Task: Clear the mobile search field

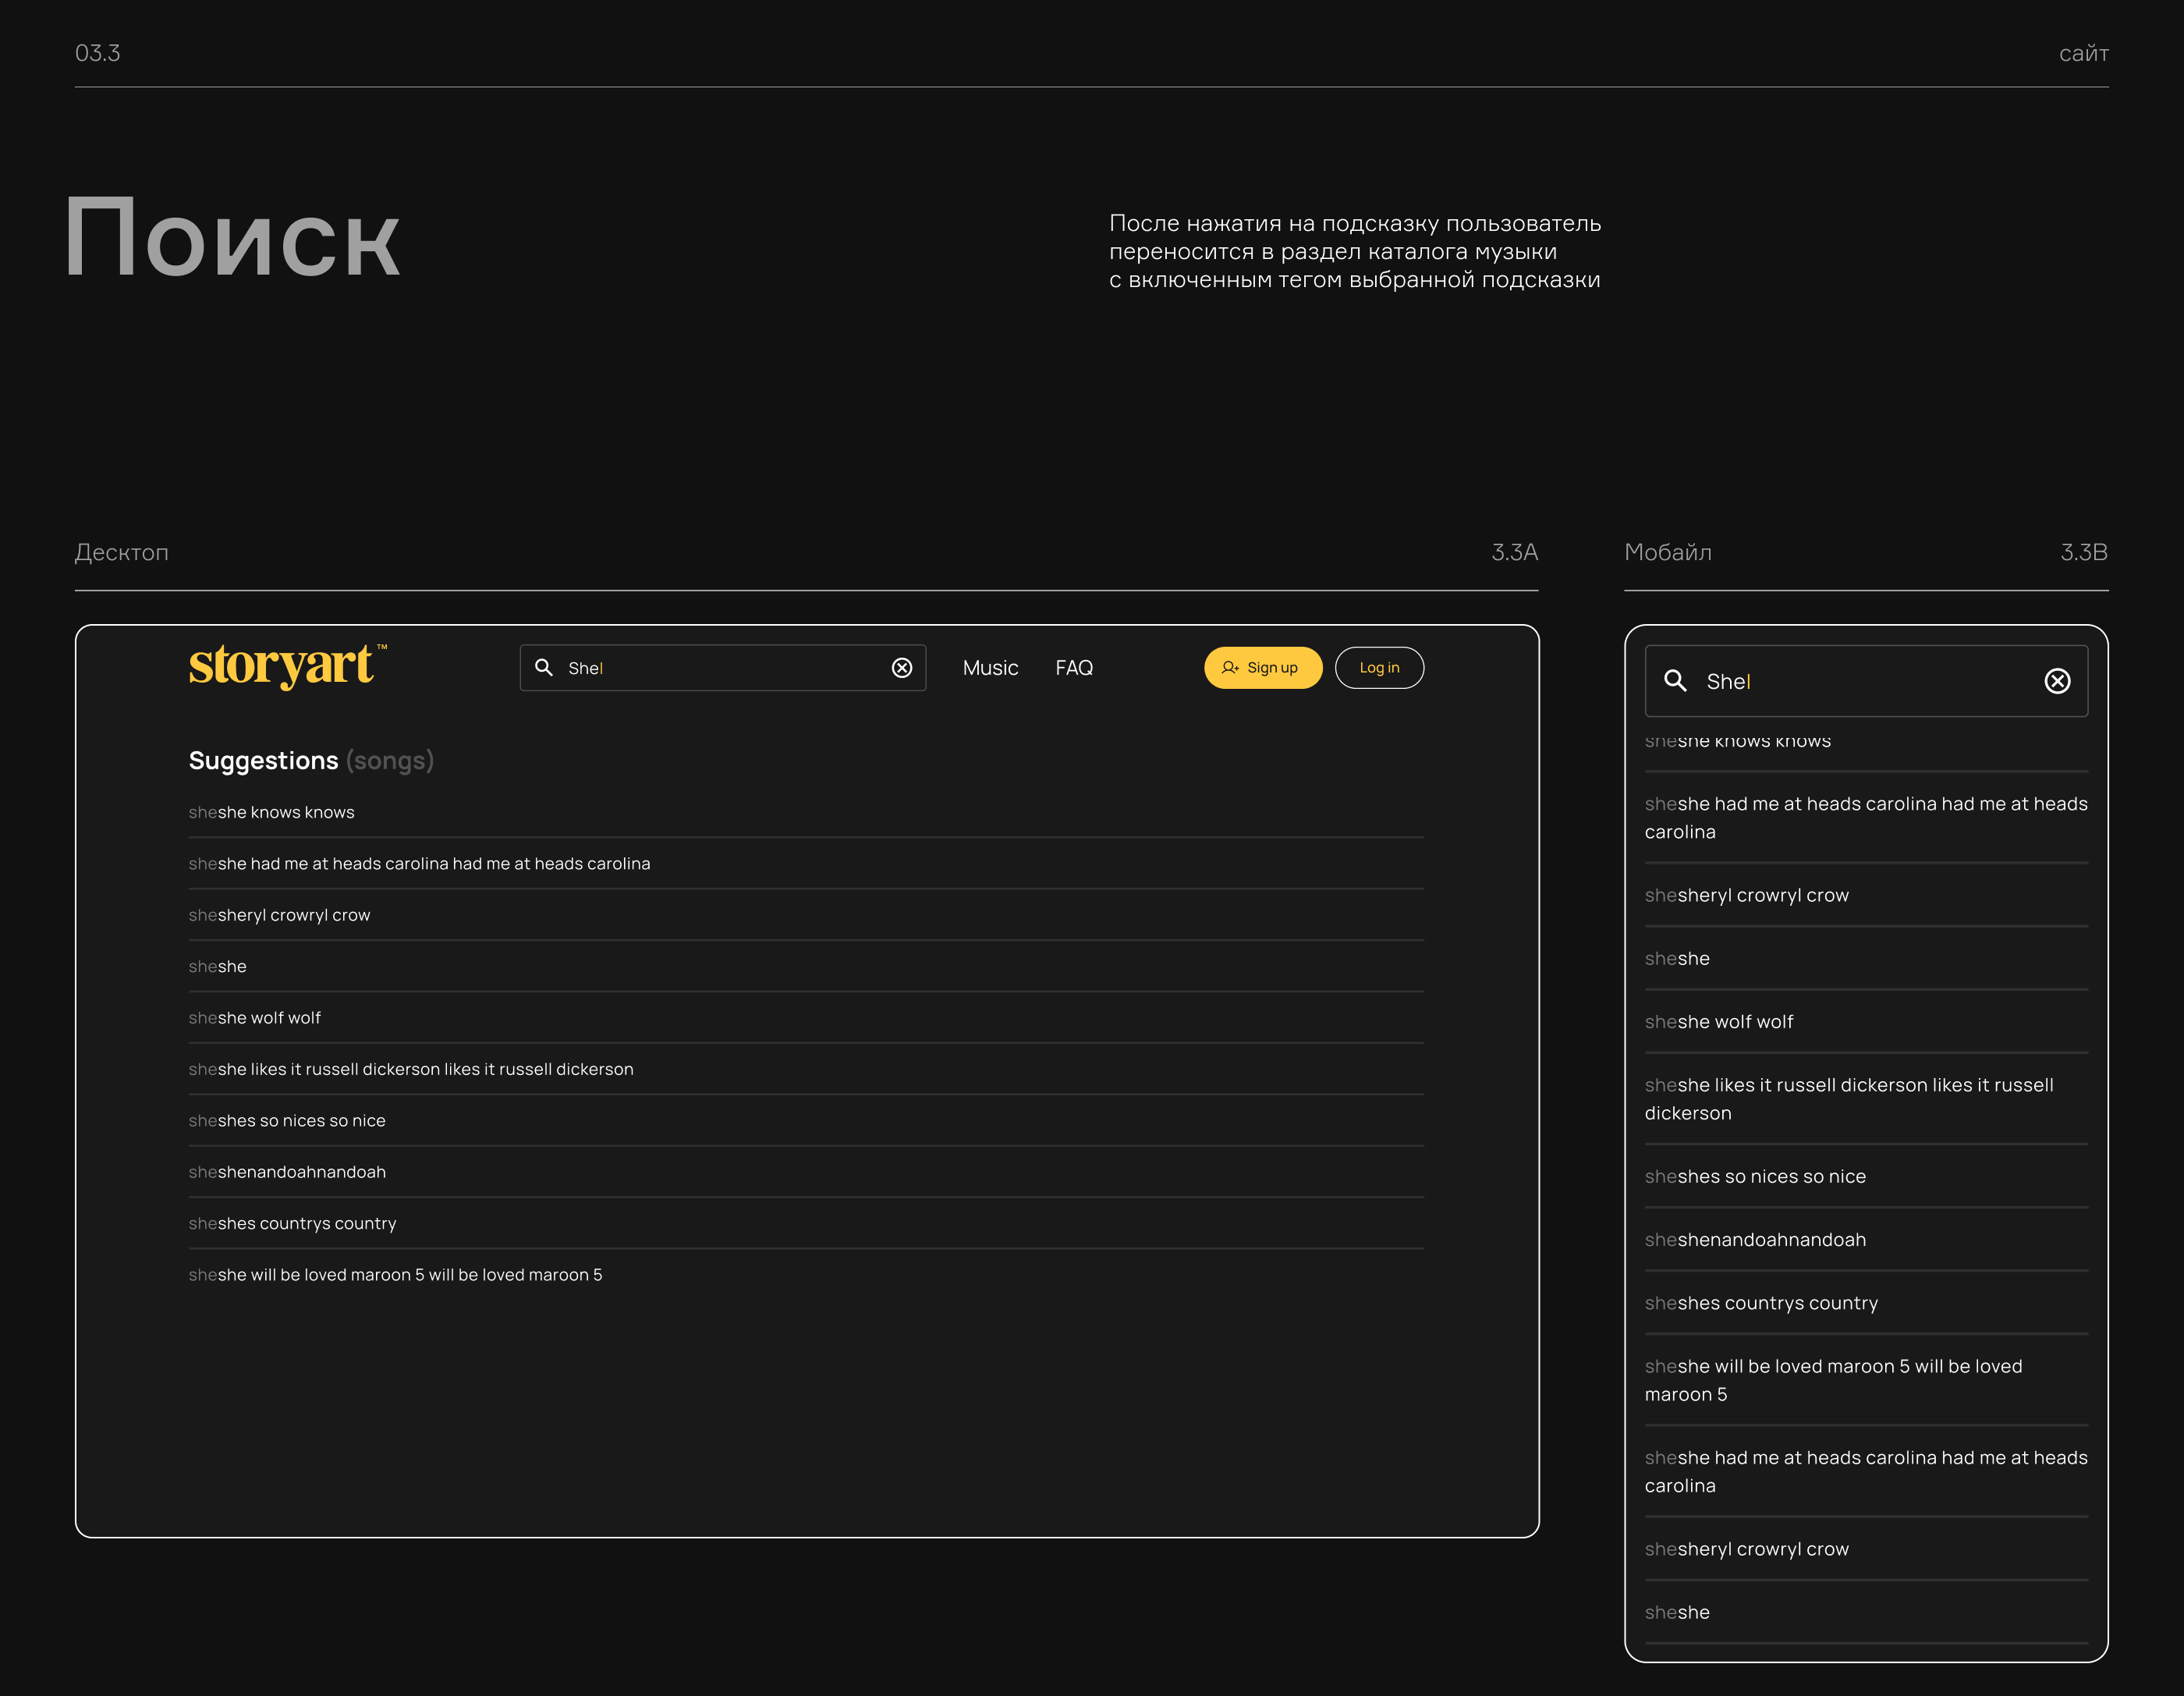Action: coord(2056,681)
